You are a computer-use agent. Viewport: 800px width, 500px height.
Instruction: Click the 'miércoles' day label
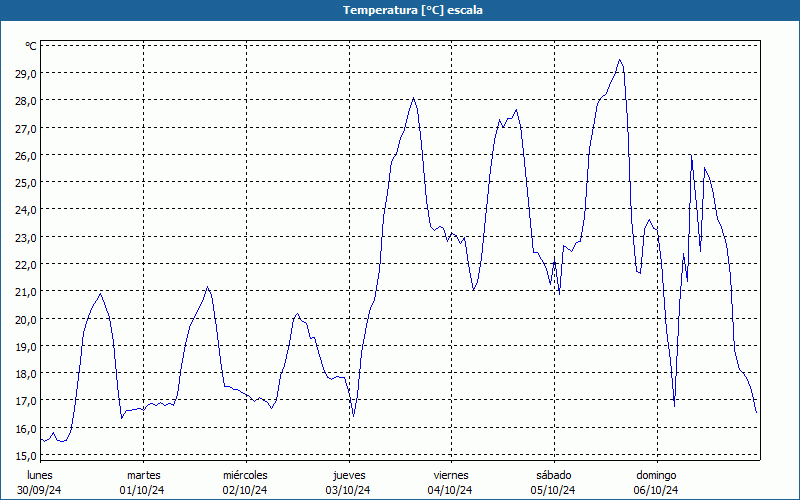(x=245, y=475)
